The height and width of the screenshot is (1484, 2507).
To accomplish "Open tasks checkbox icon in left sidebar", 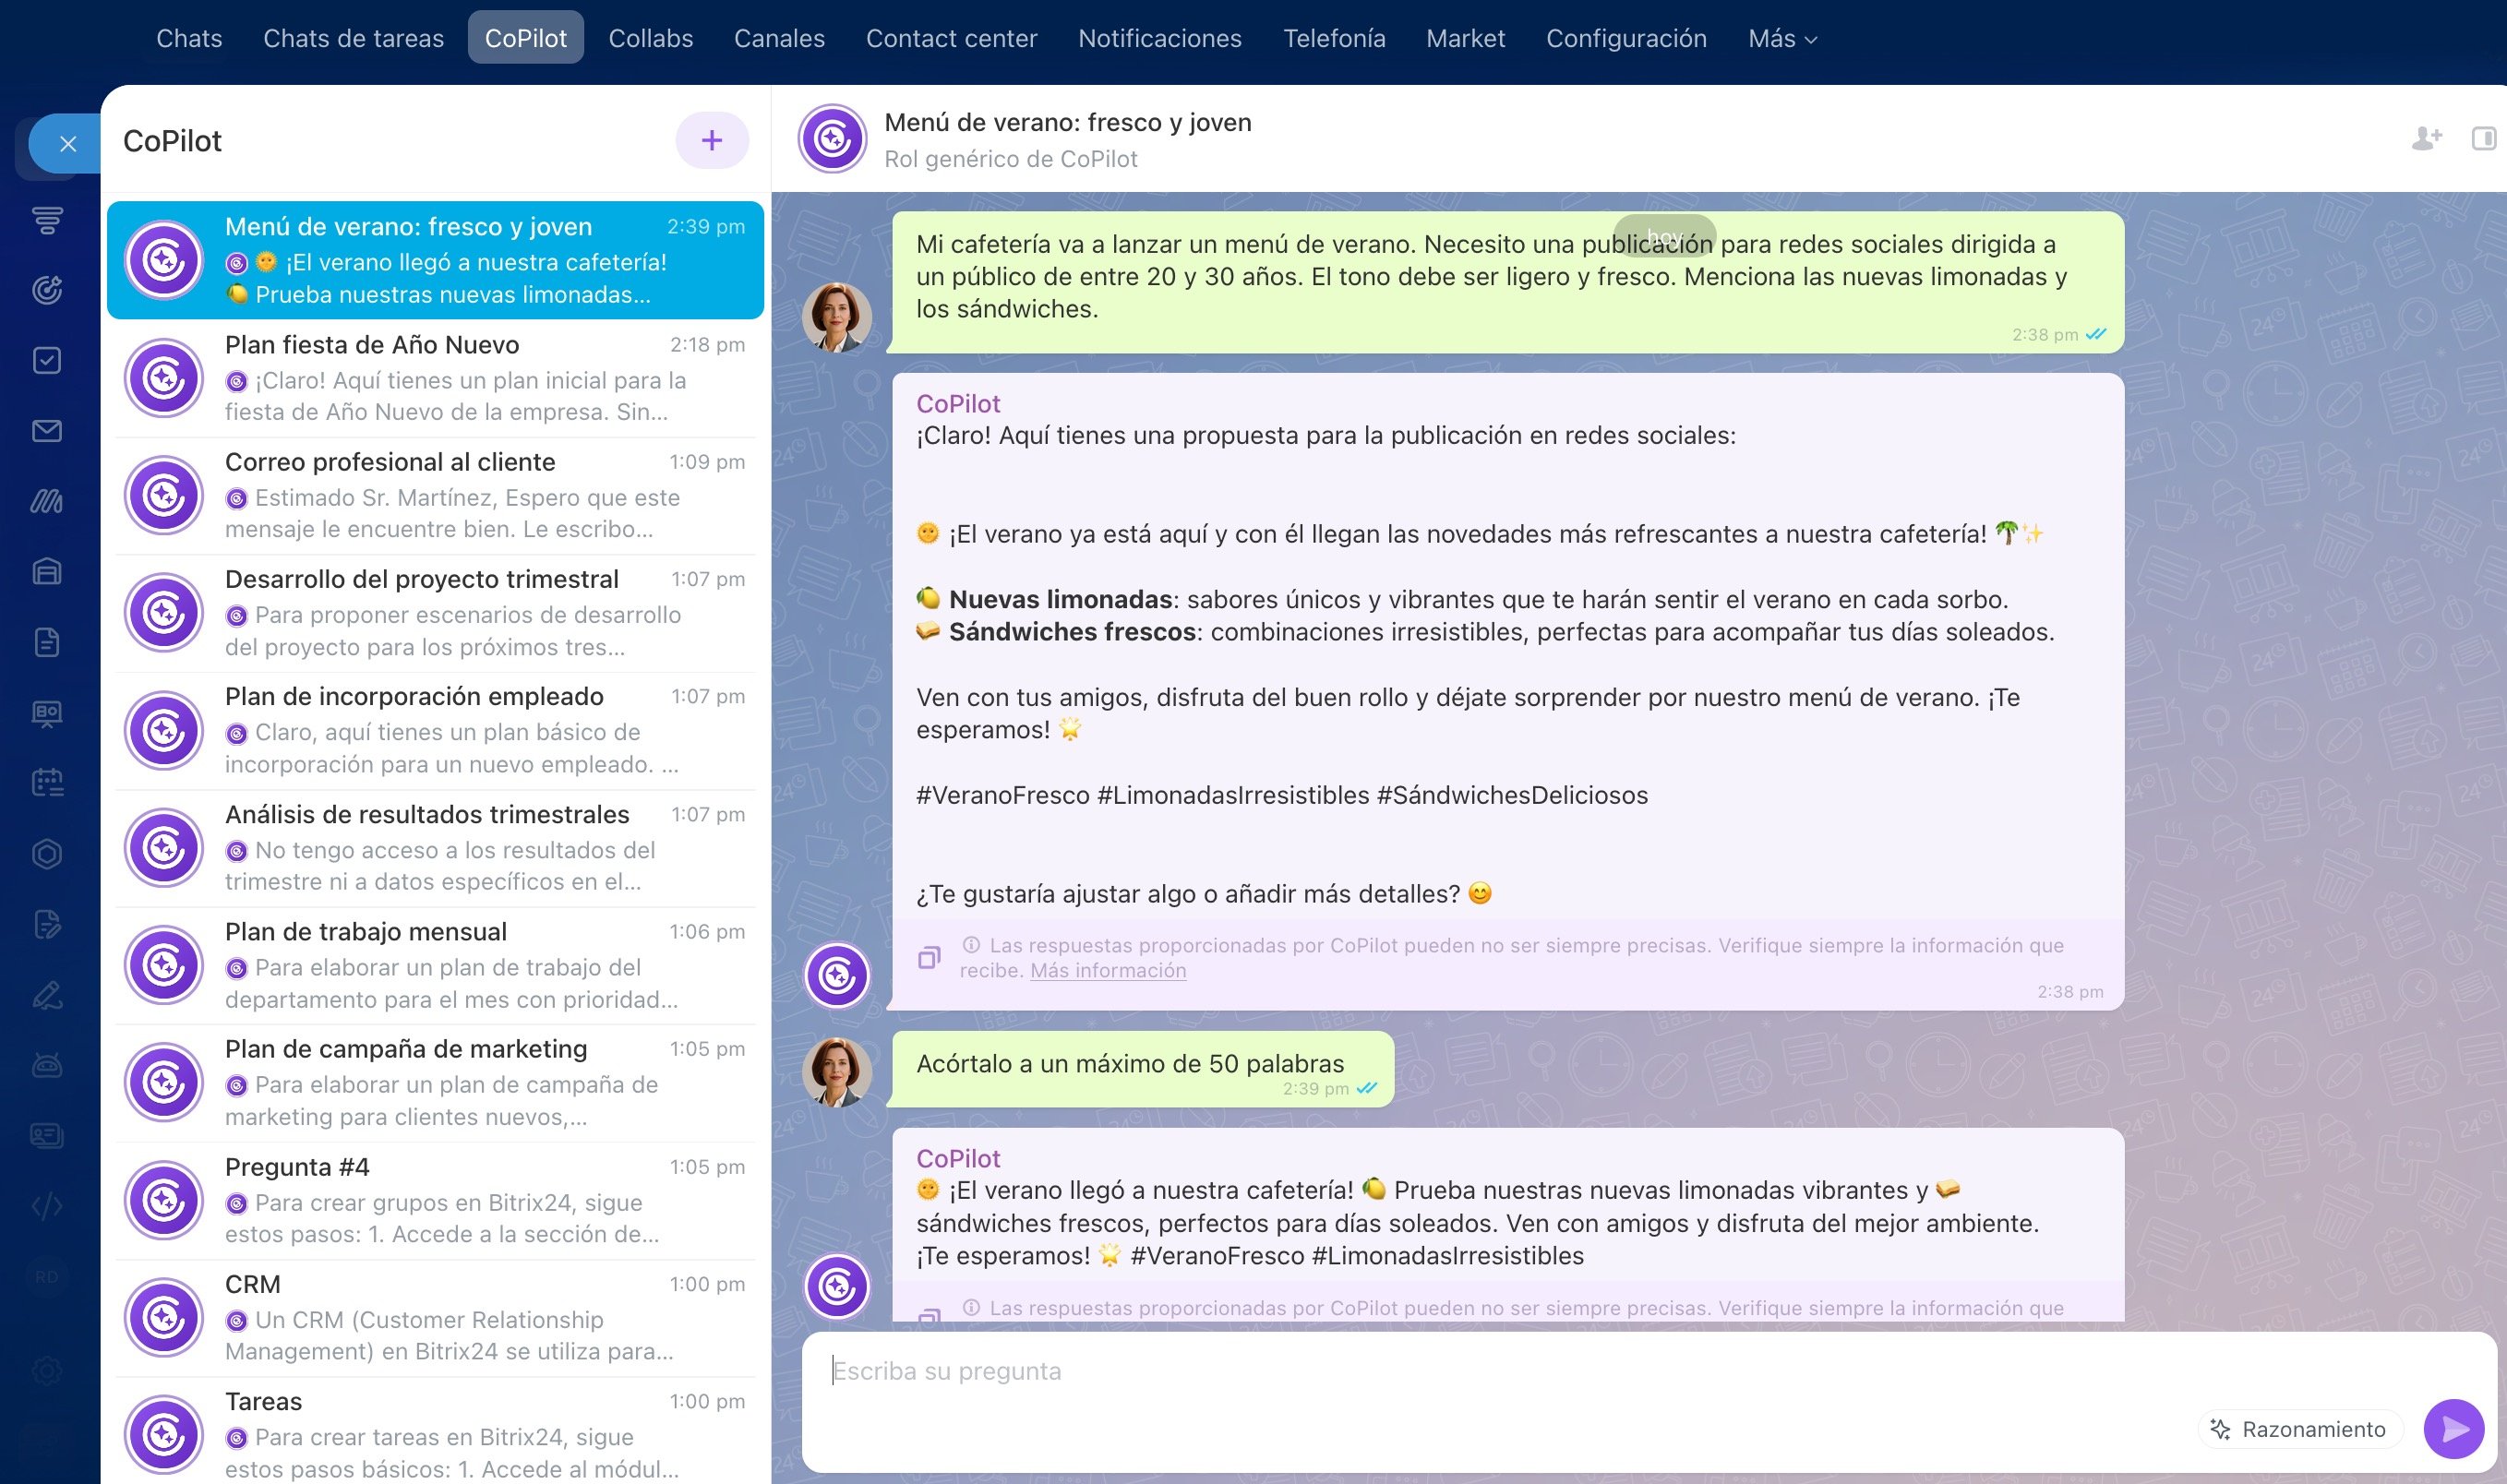I will (47, 360).
